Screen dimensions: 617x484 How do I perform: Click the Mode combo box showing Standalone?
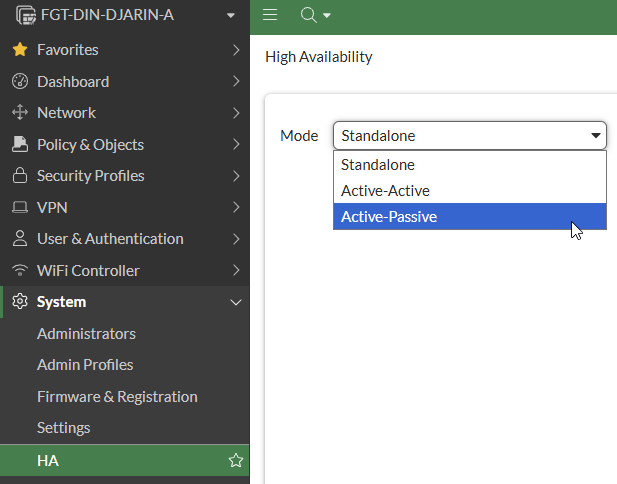pos(470,136)
